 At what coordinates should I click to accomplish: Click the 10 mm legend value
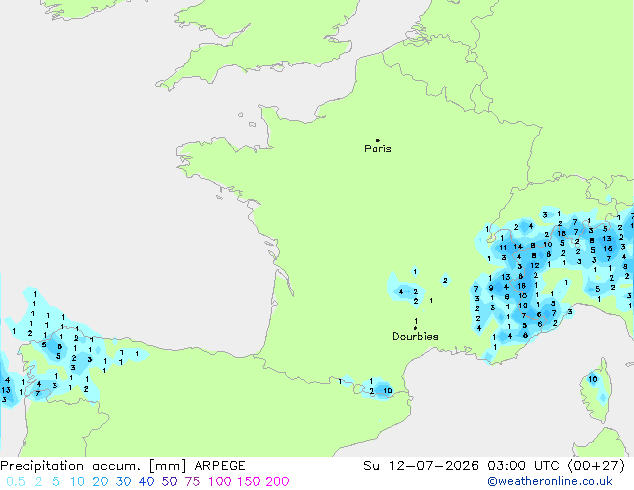(77, 482)
